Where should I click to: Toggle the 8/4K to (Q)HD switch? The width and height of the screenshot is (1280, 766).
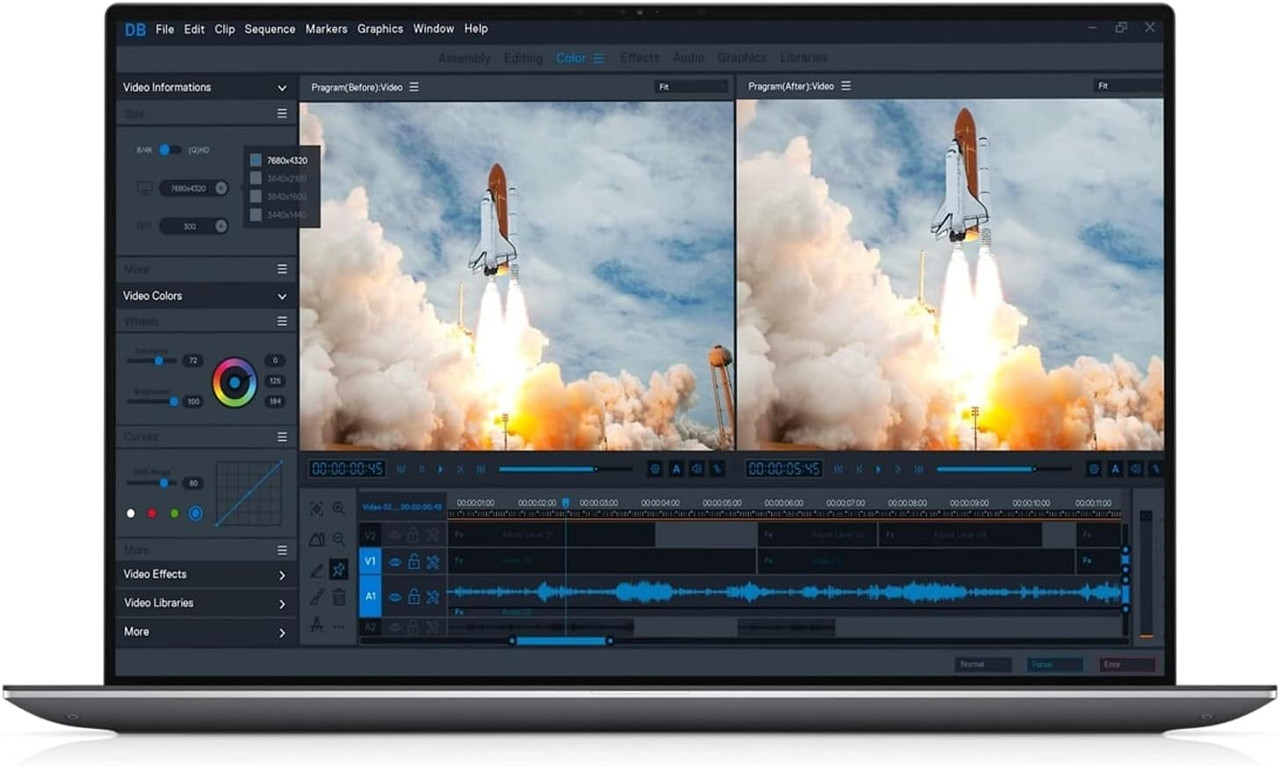tap(170, 150)
